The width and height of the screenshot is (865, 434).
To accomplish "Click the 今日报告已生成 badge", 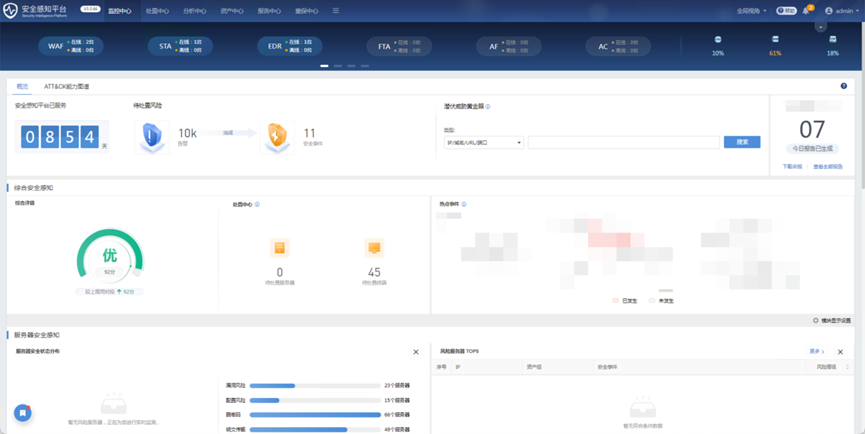I will 812,148.
